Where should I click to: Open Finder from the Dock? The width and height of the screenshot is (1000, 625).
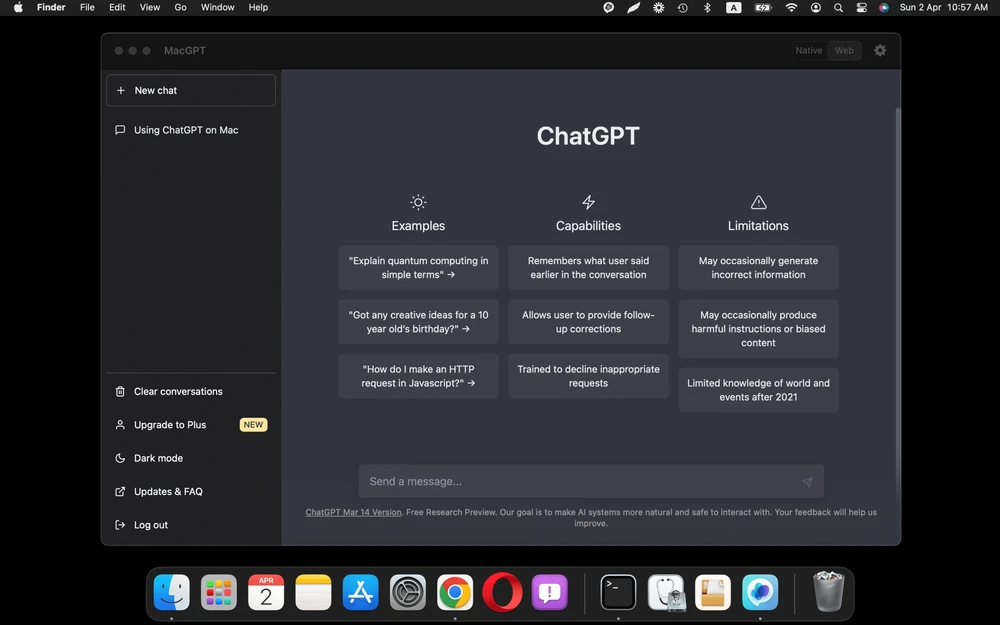pyautogui.click(x=172, y=592)
